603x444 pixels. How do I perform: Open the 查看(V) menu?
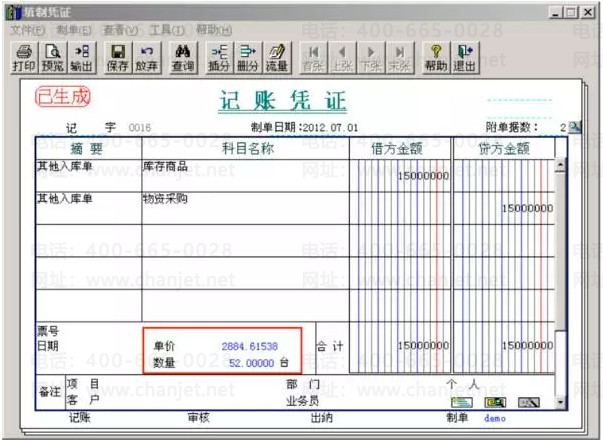(120, 30)
